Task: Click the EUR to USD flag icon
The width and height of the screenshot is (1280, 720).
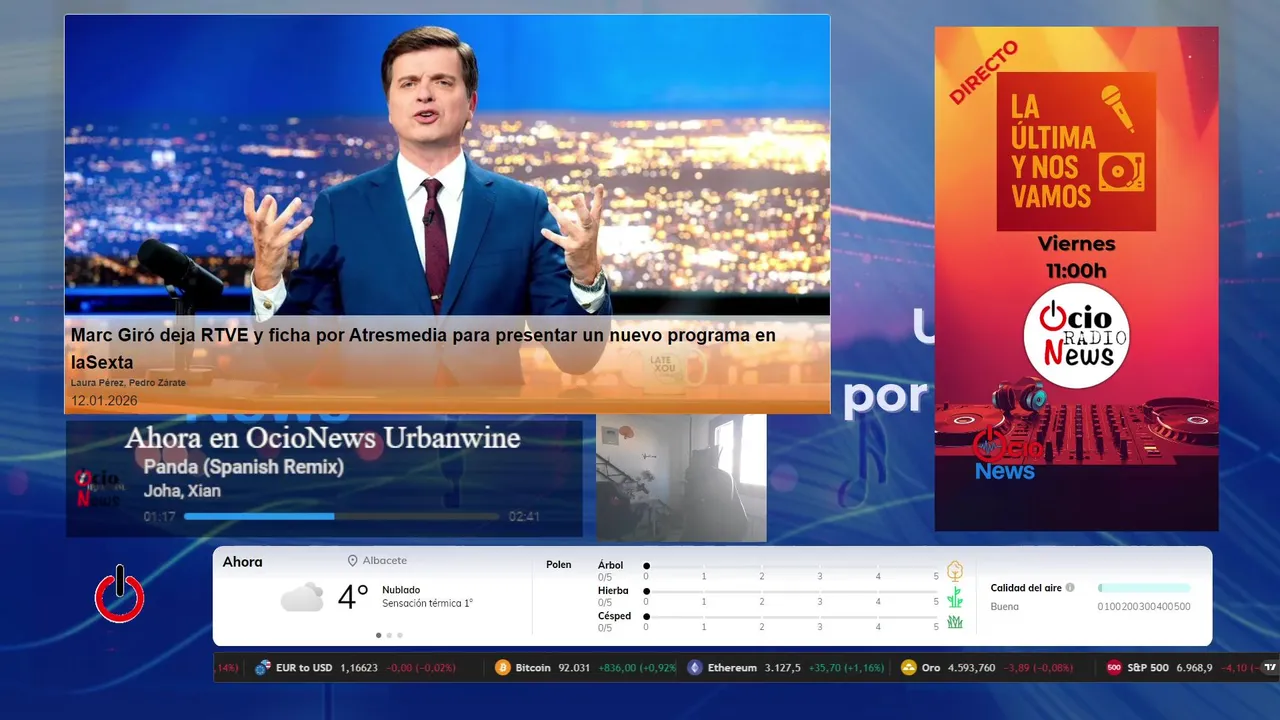Action: click(x=263, y=667)
